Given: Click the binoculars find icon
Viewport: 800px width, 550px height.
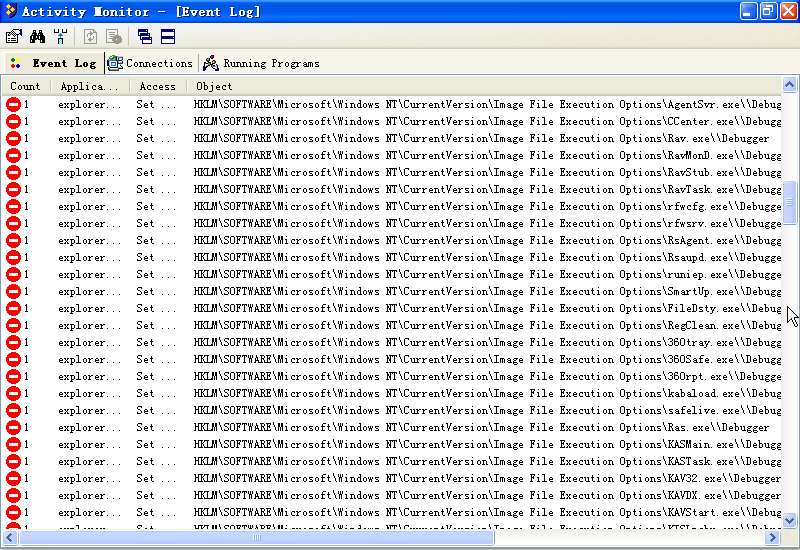Looking at the screenshot, I should (x=37, y=36).
